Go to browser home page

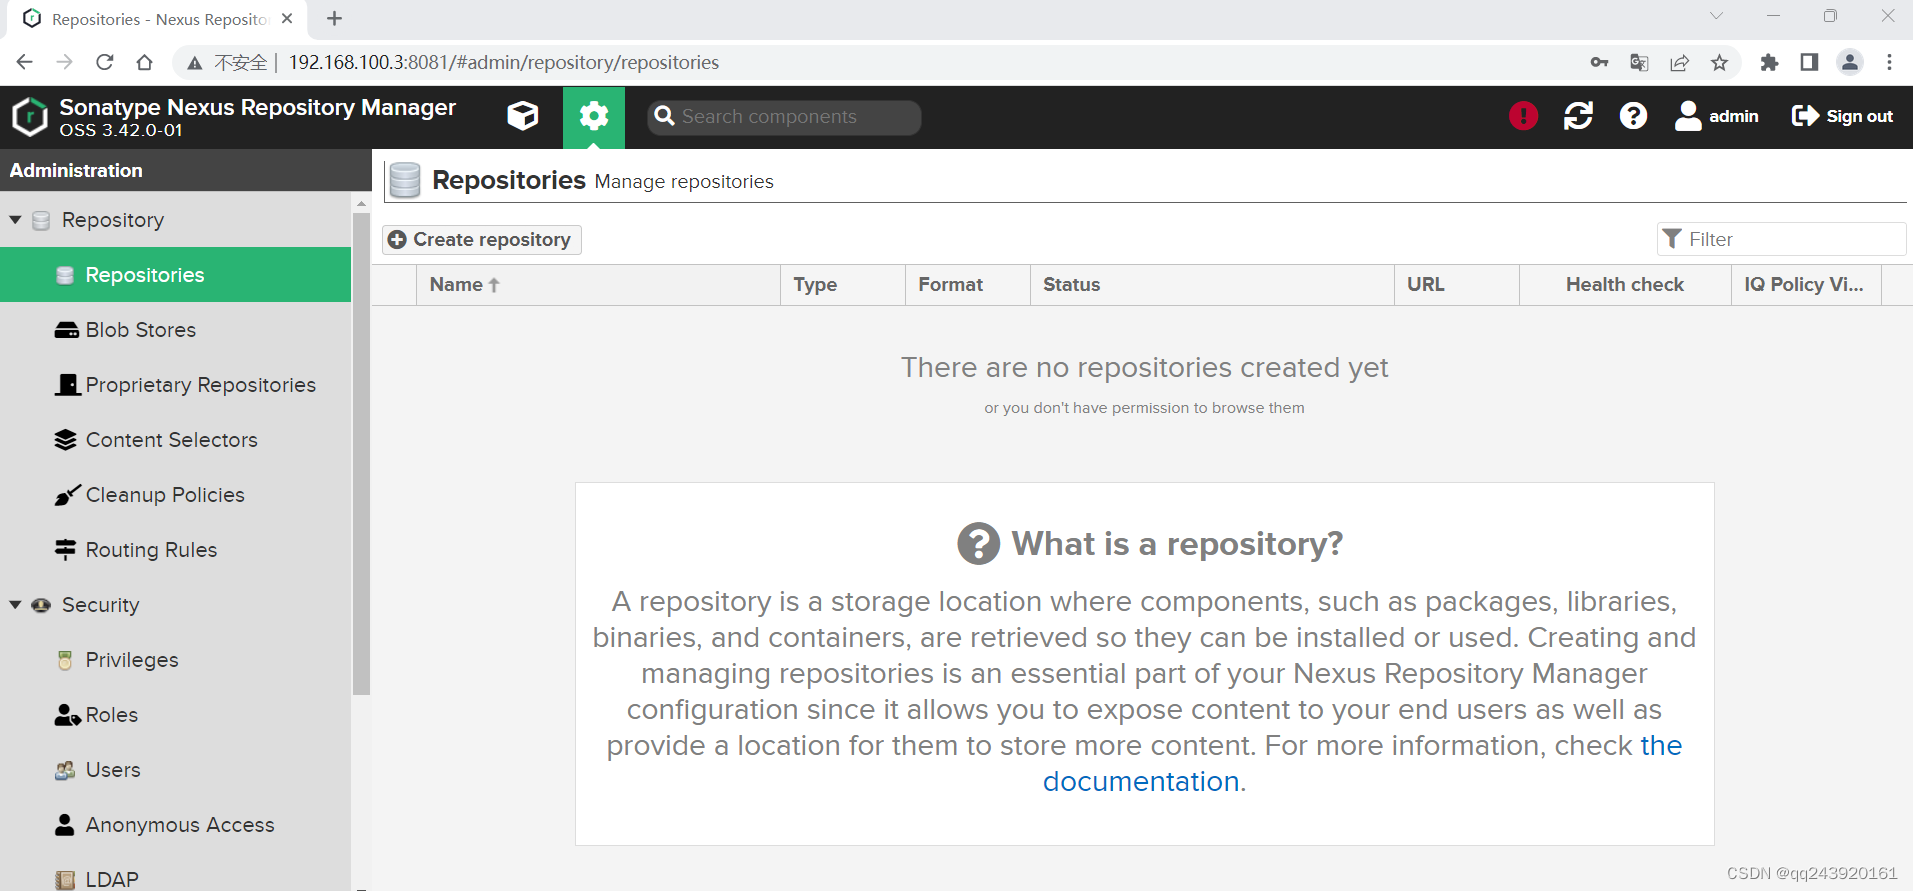pos(145,62)
